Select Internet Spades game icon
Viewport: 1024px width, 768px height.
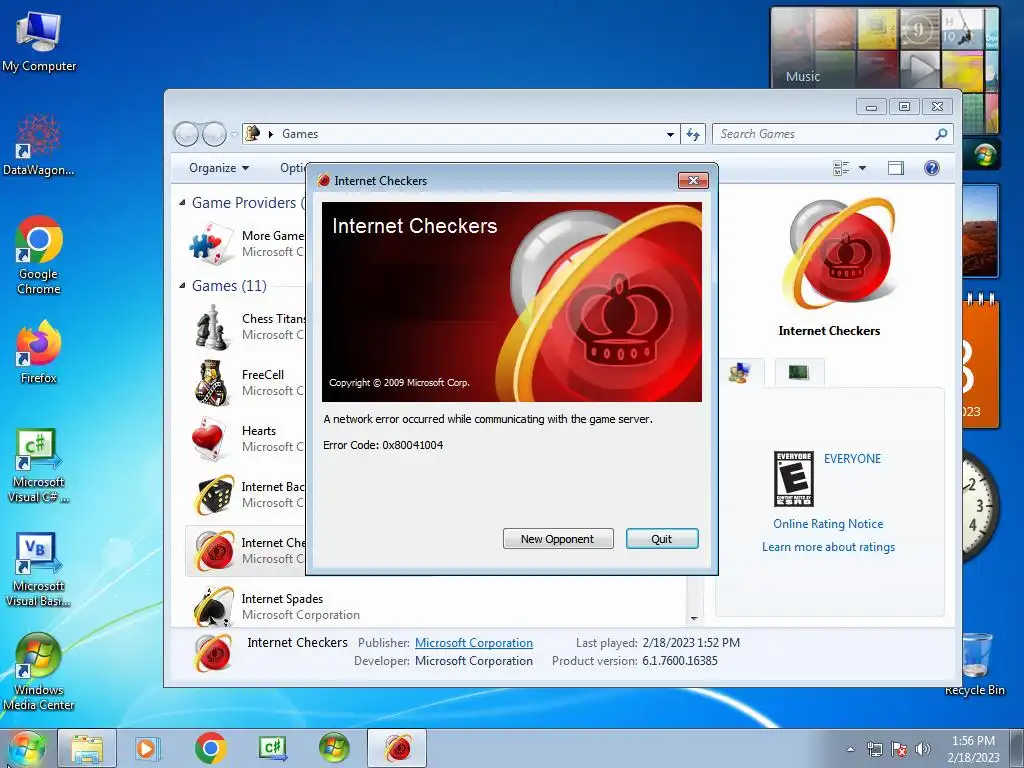pos(214,605)
